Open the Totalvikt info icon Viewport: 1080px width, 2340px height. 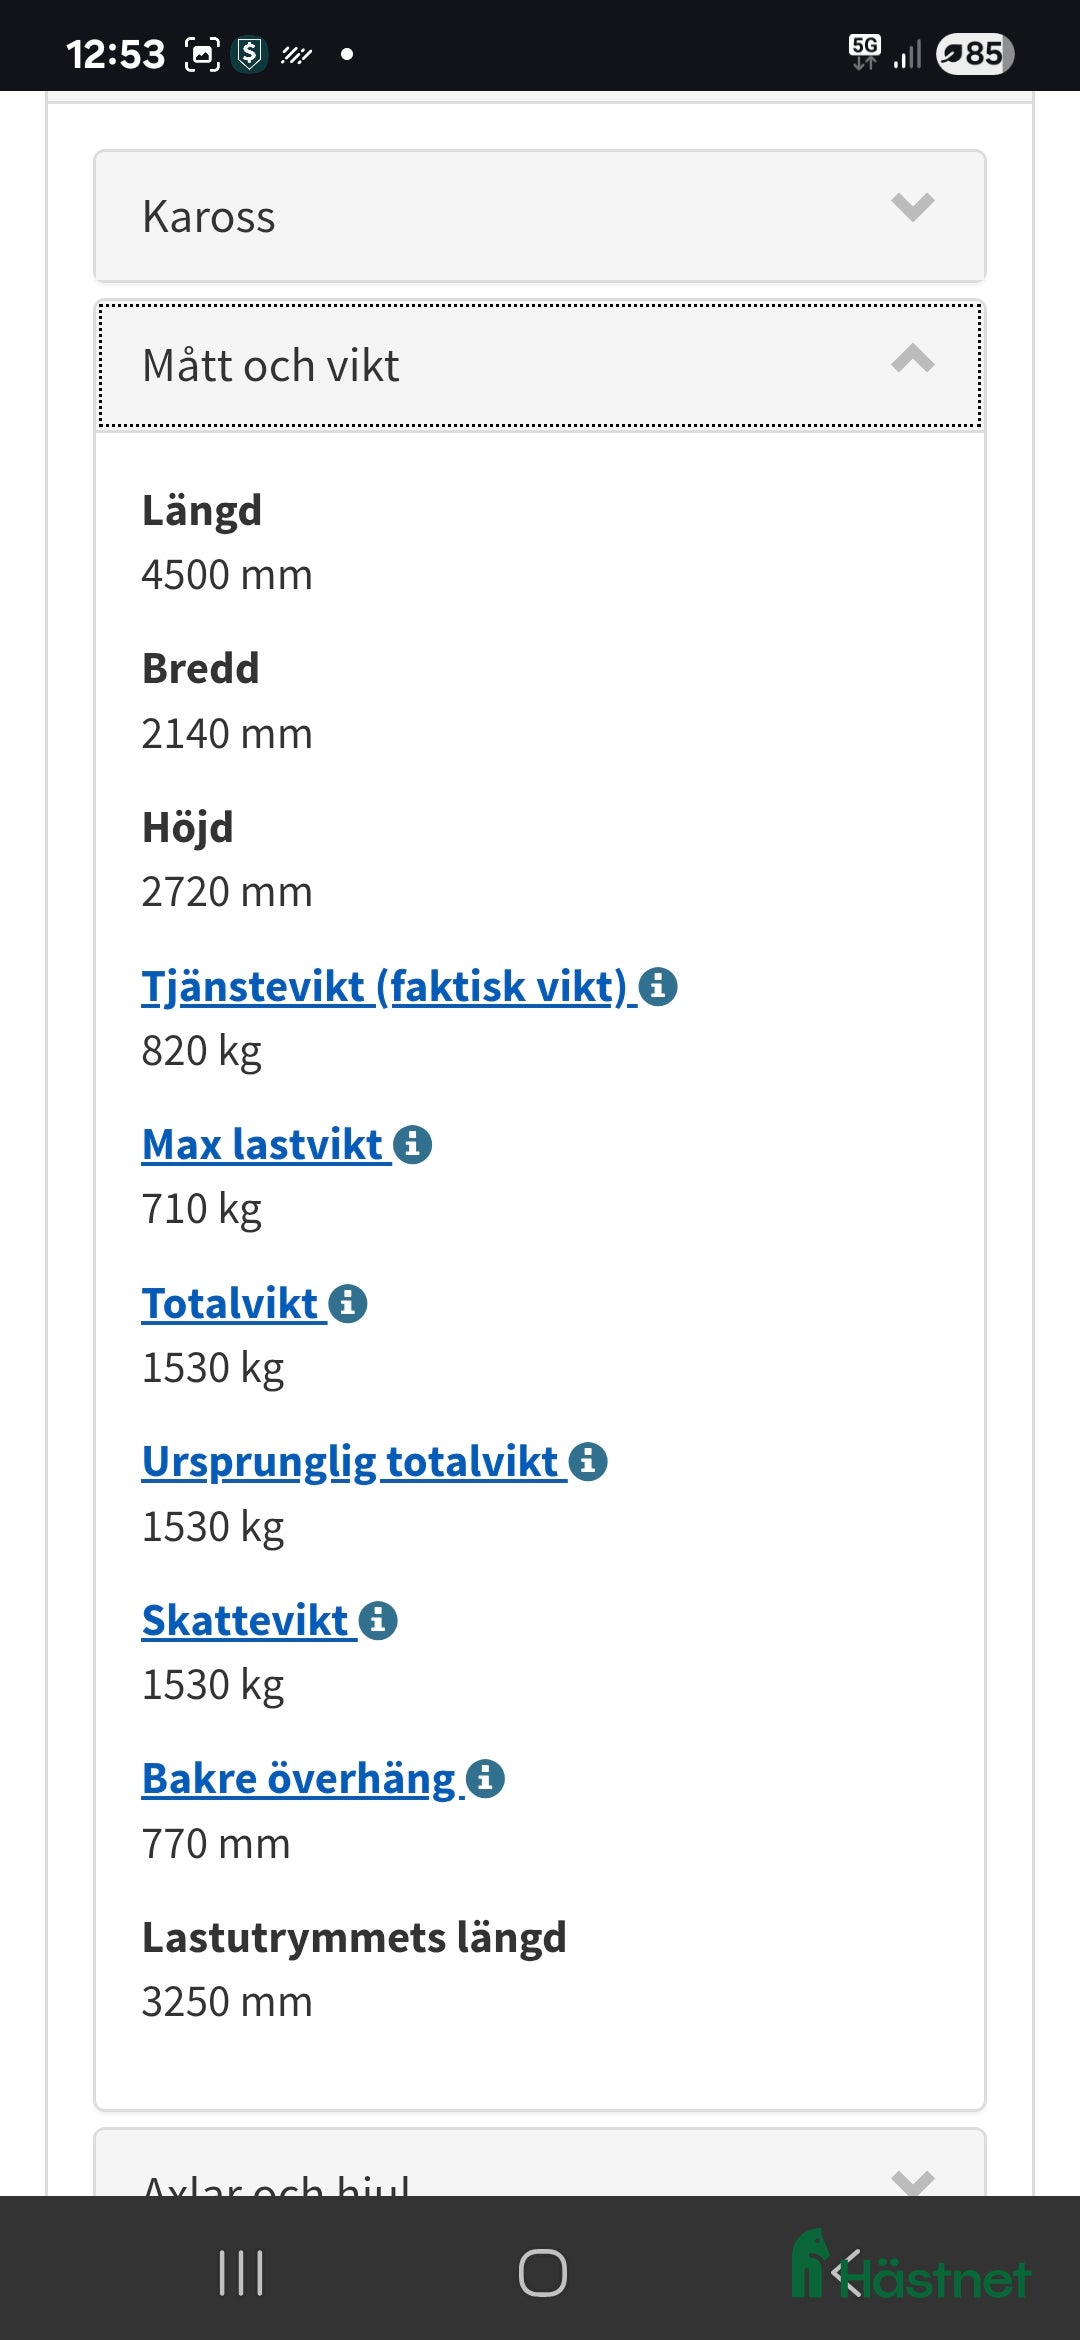coord(348,1305)
